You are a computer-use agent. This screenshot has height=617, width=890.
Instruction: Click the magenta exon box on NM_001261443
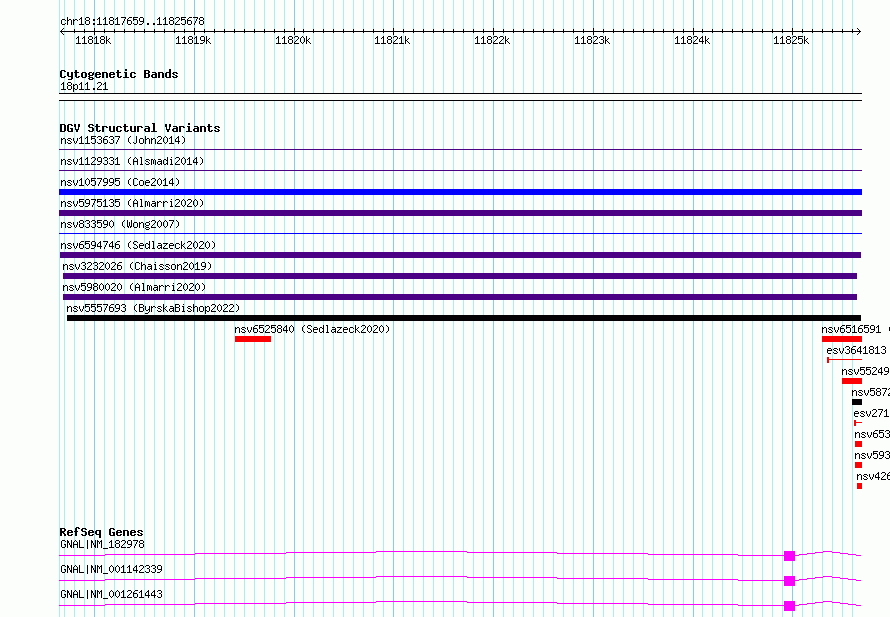tap(790, 606)
